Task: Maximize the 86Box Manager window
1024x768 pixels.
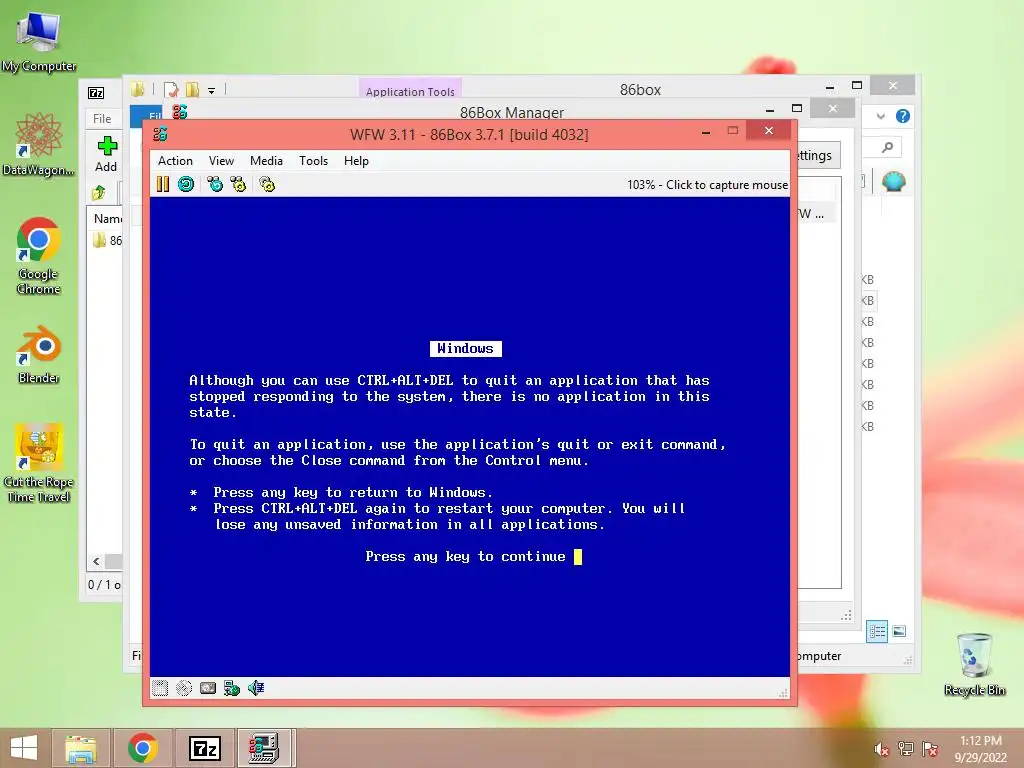Action: tap(797, 108)
